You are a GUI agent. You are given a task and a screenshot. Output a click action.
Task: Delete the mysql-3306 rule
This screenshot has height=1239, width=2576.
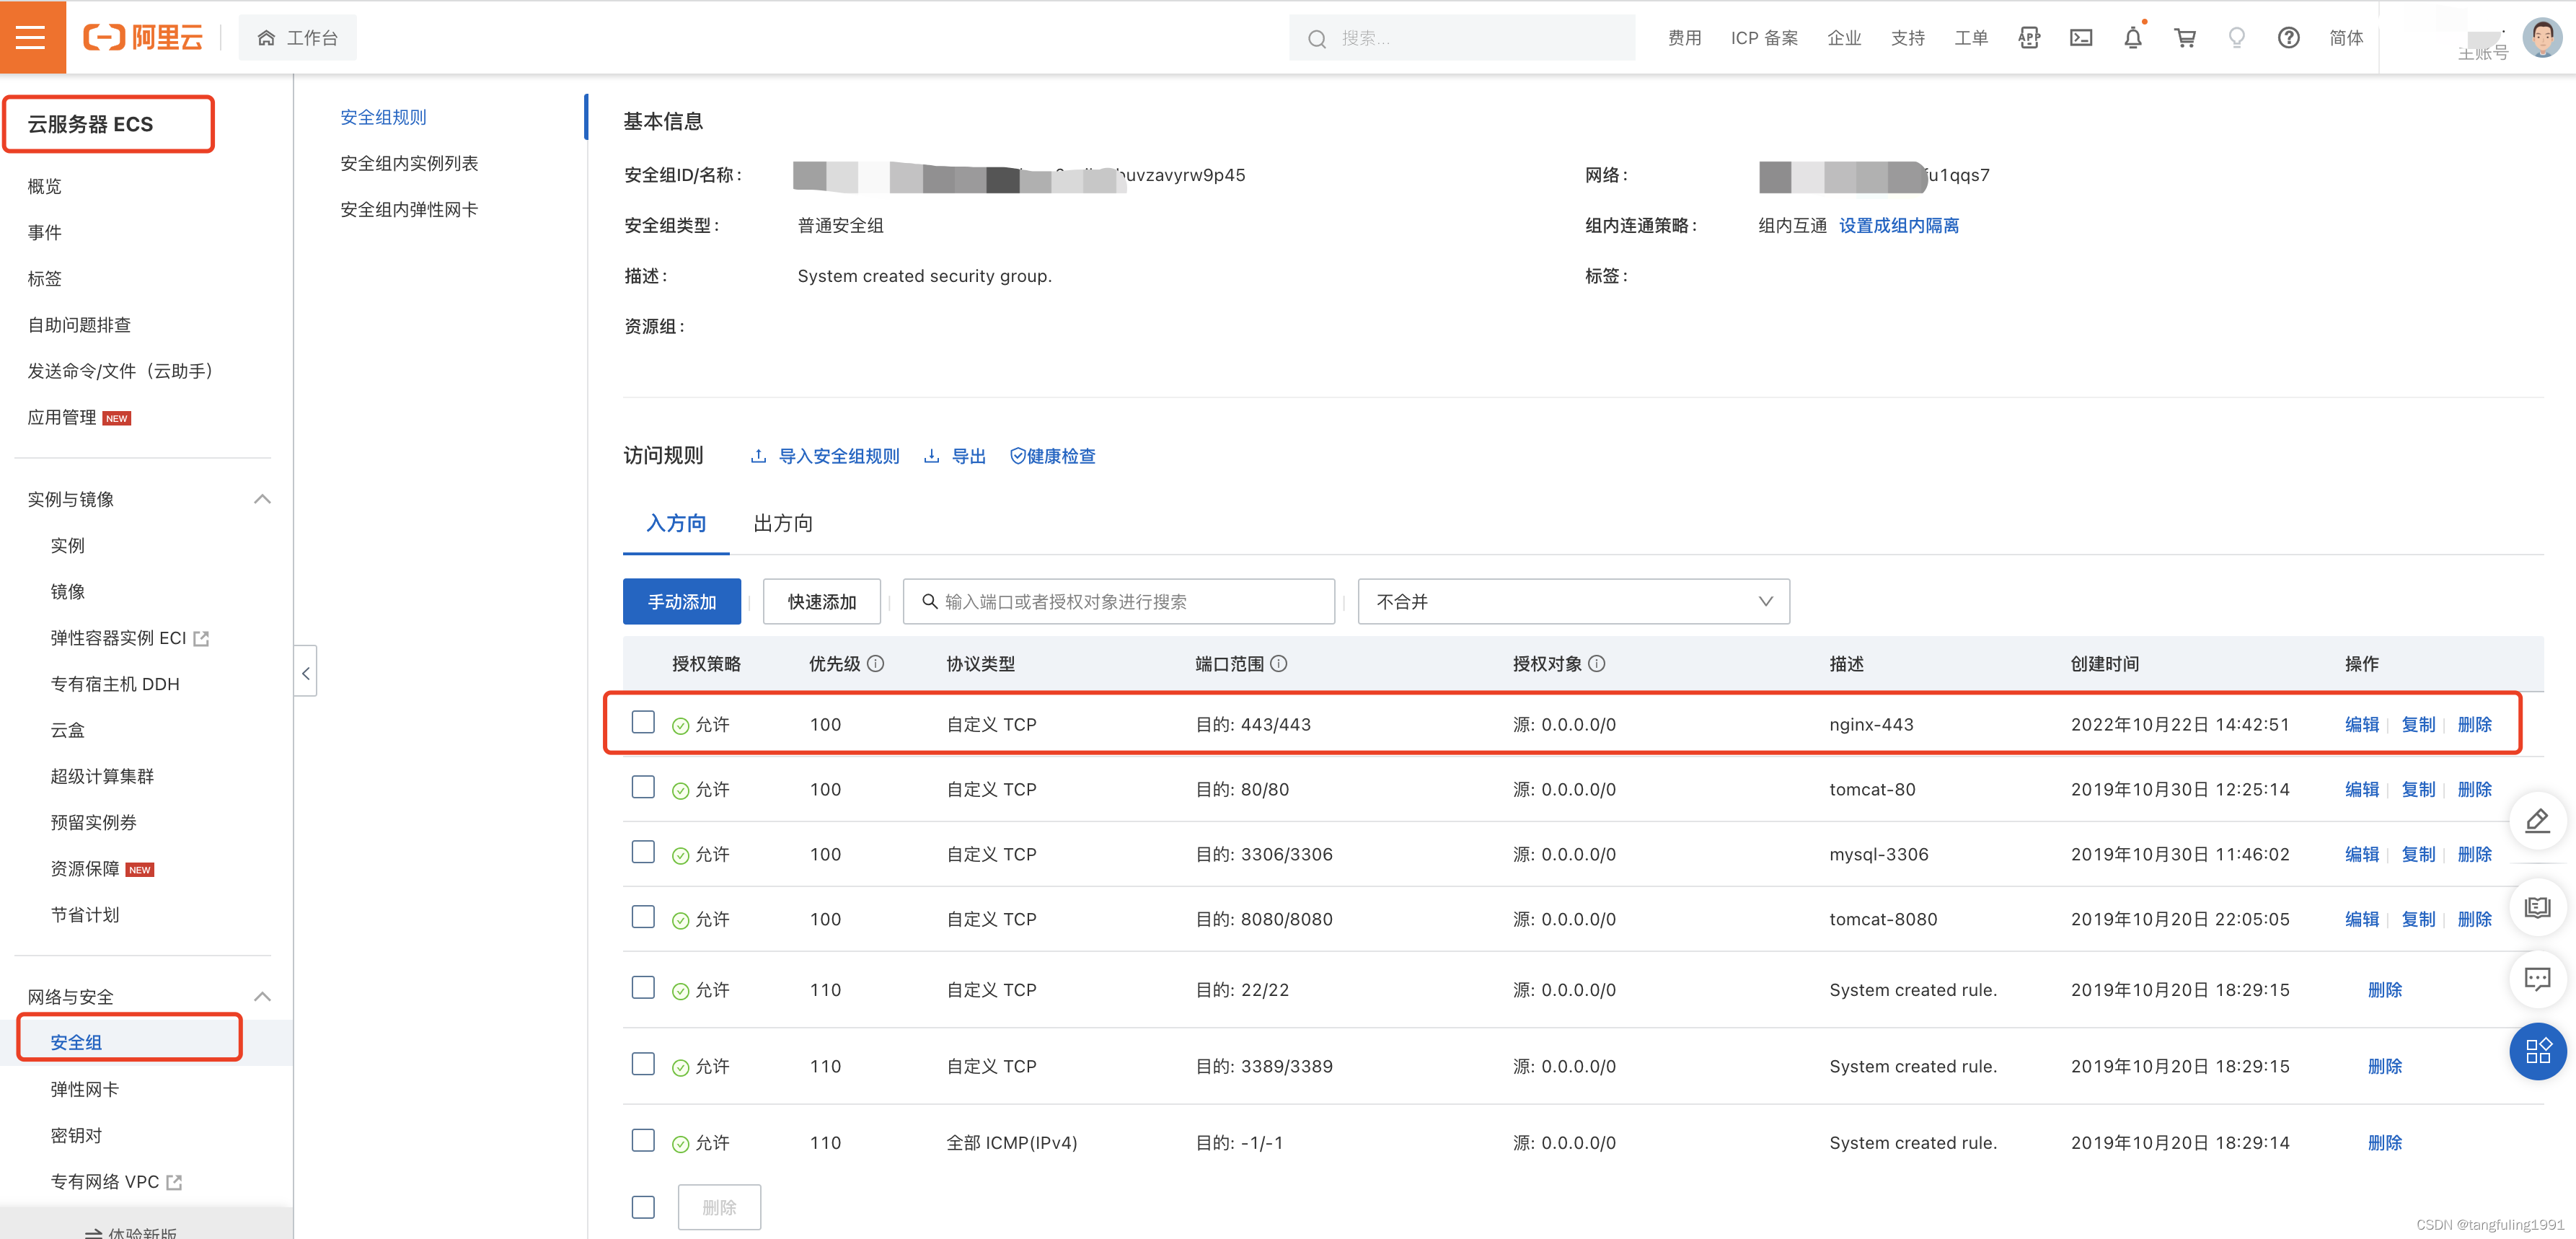(2474, 855)
